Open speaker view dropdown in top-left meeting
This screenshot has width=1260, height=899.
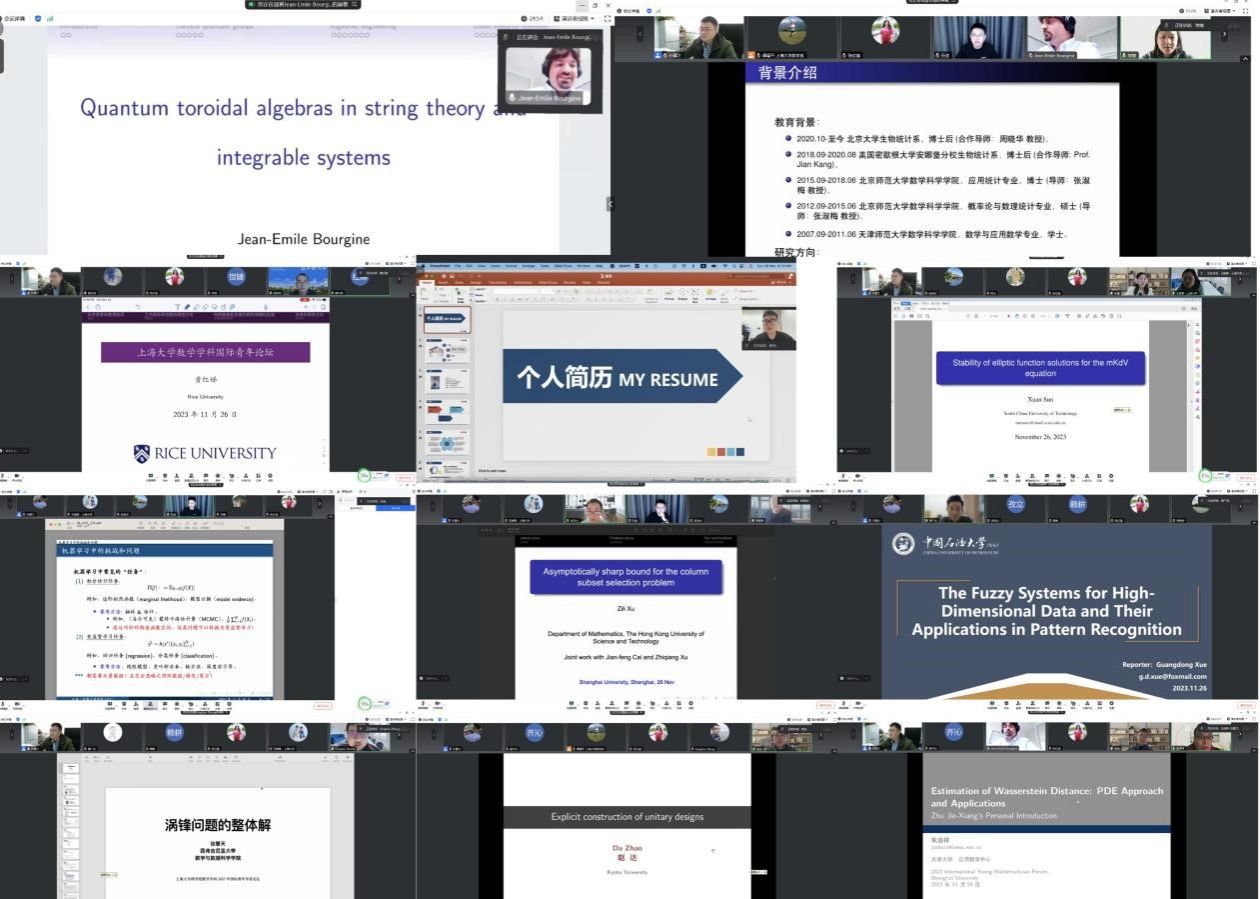[577, 18]
